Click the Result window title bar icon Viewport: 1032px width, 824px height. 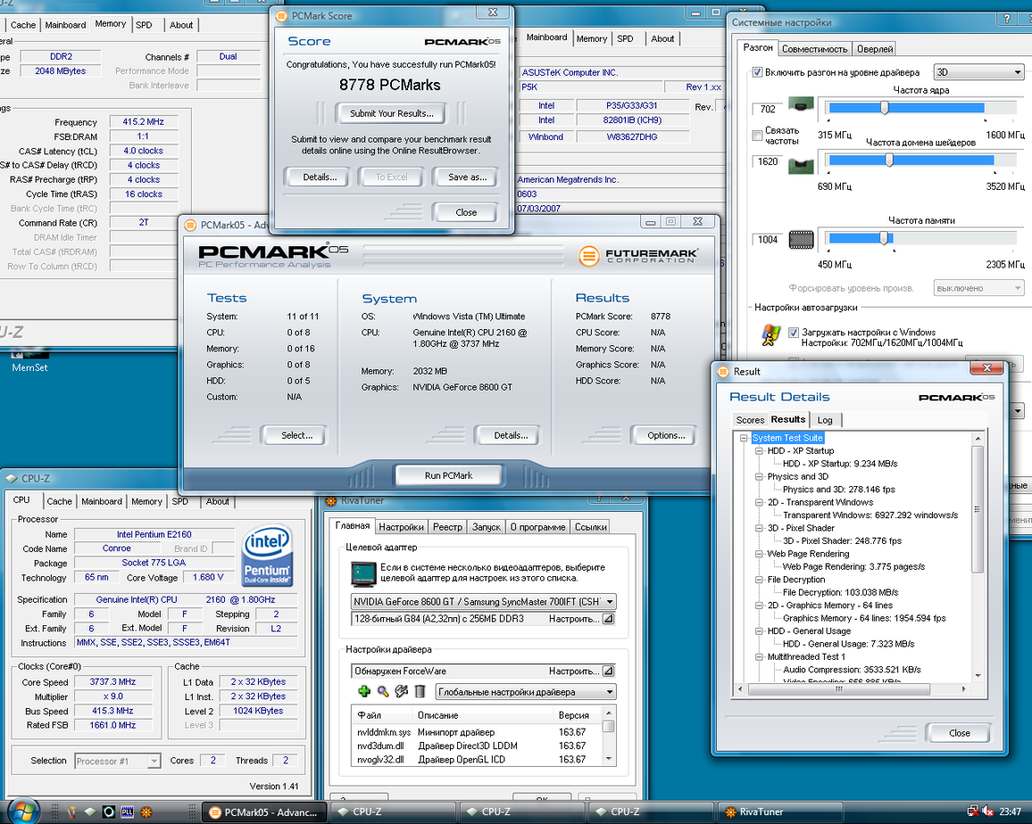[x=723, y=371]
